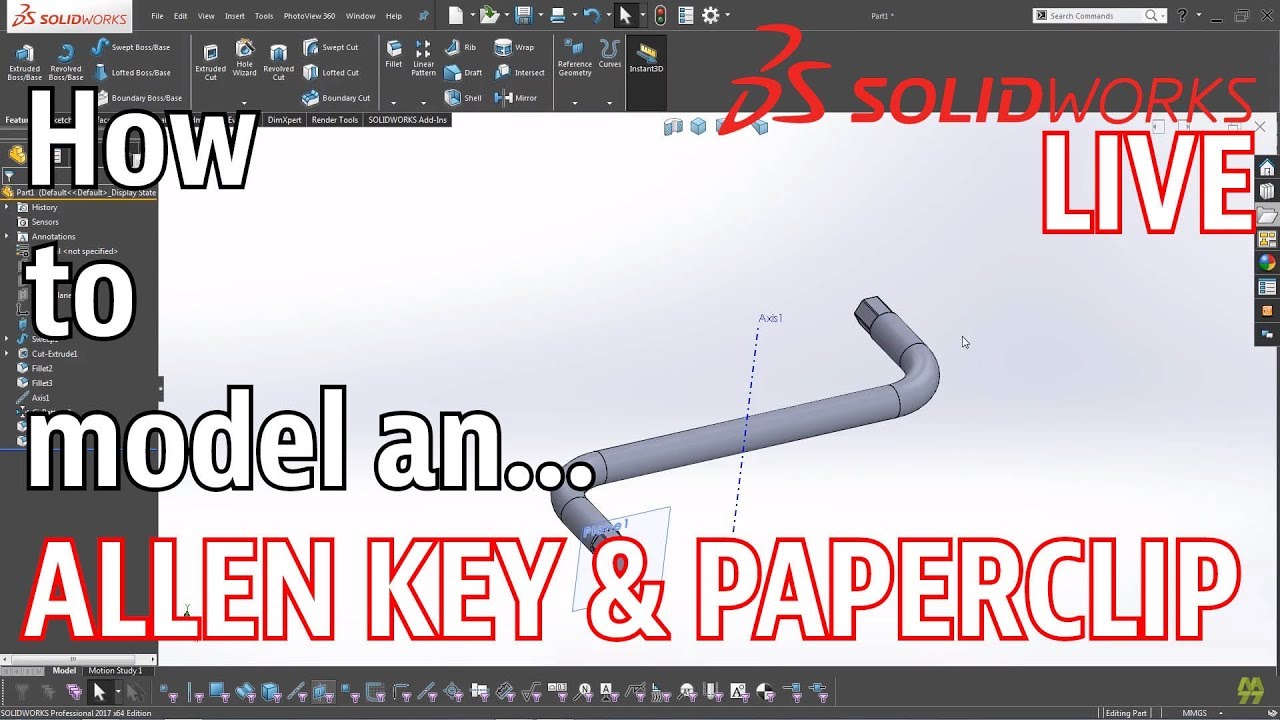Open the PhotoView 360 menu
This screenshot has height=720, width=1280.
[x=309, y=16]
